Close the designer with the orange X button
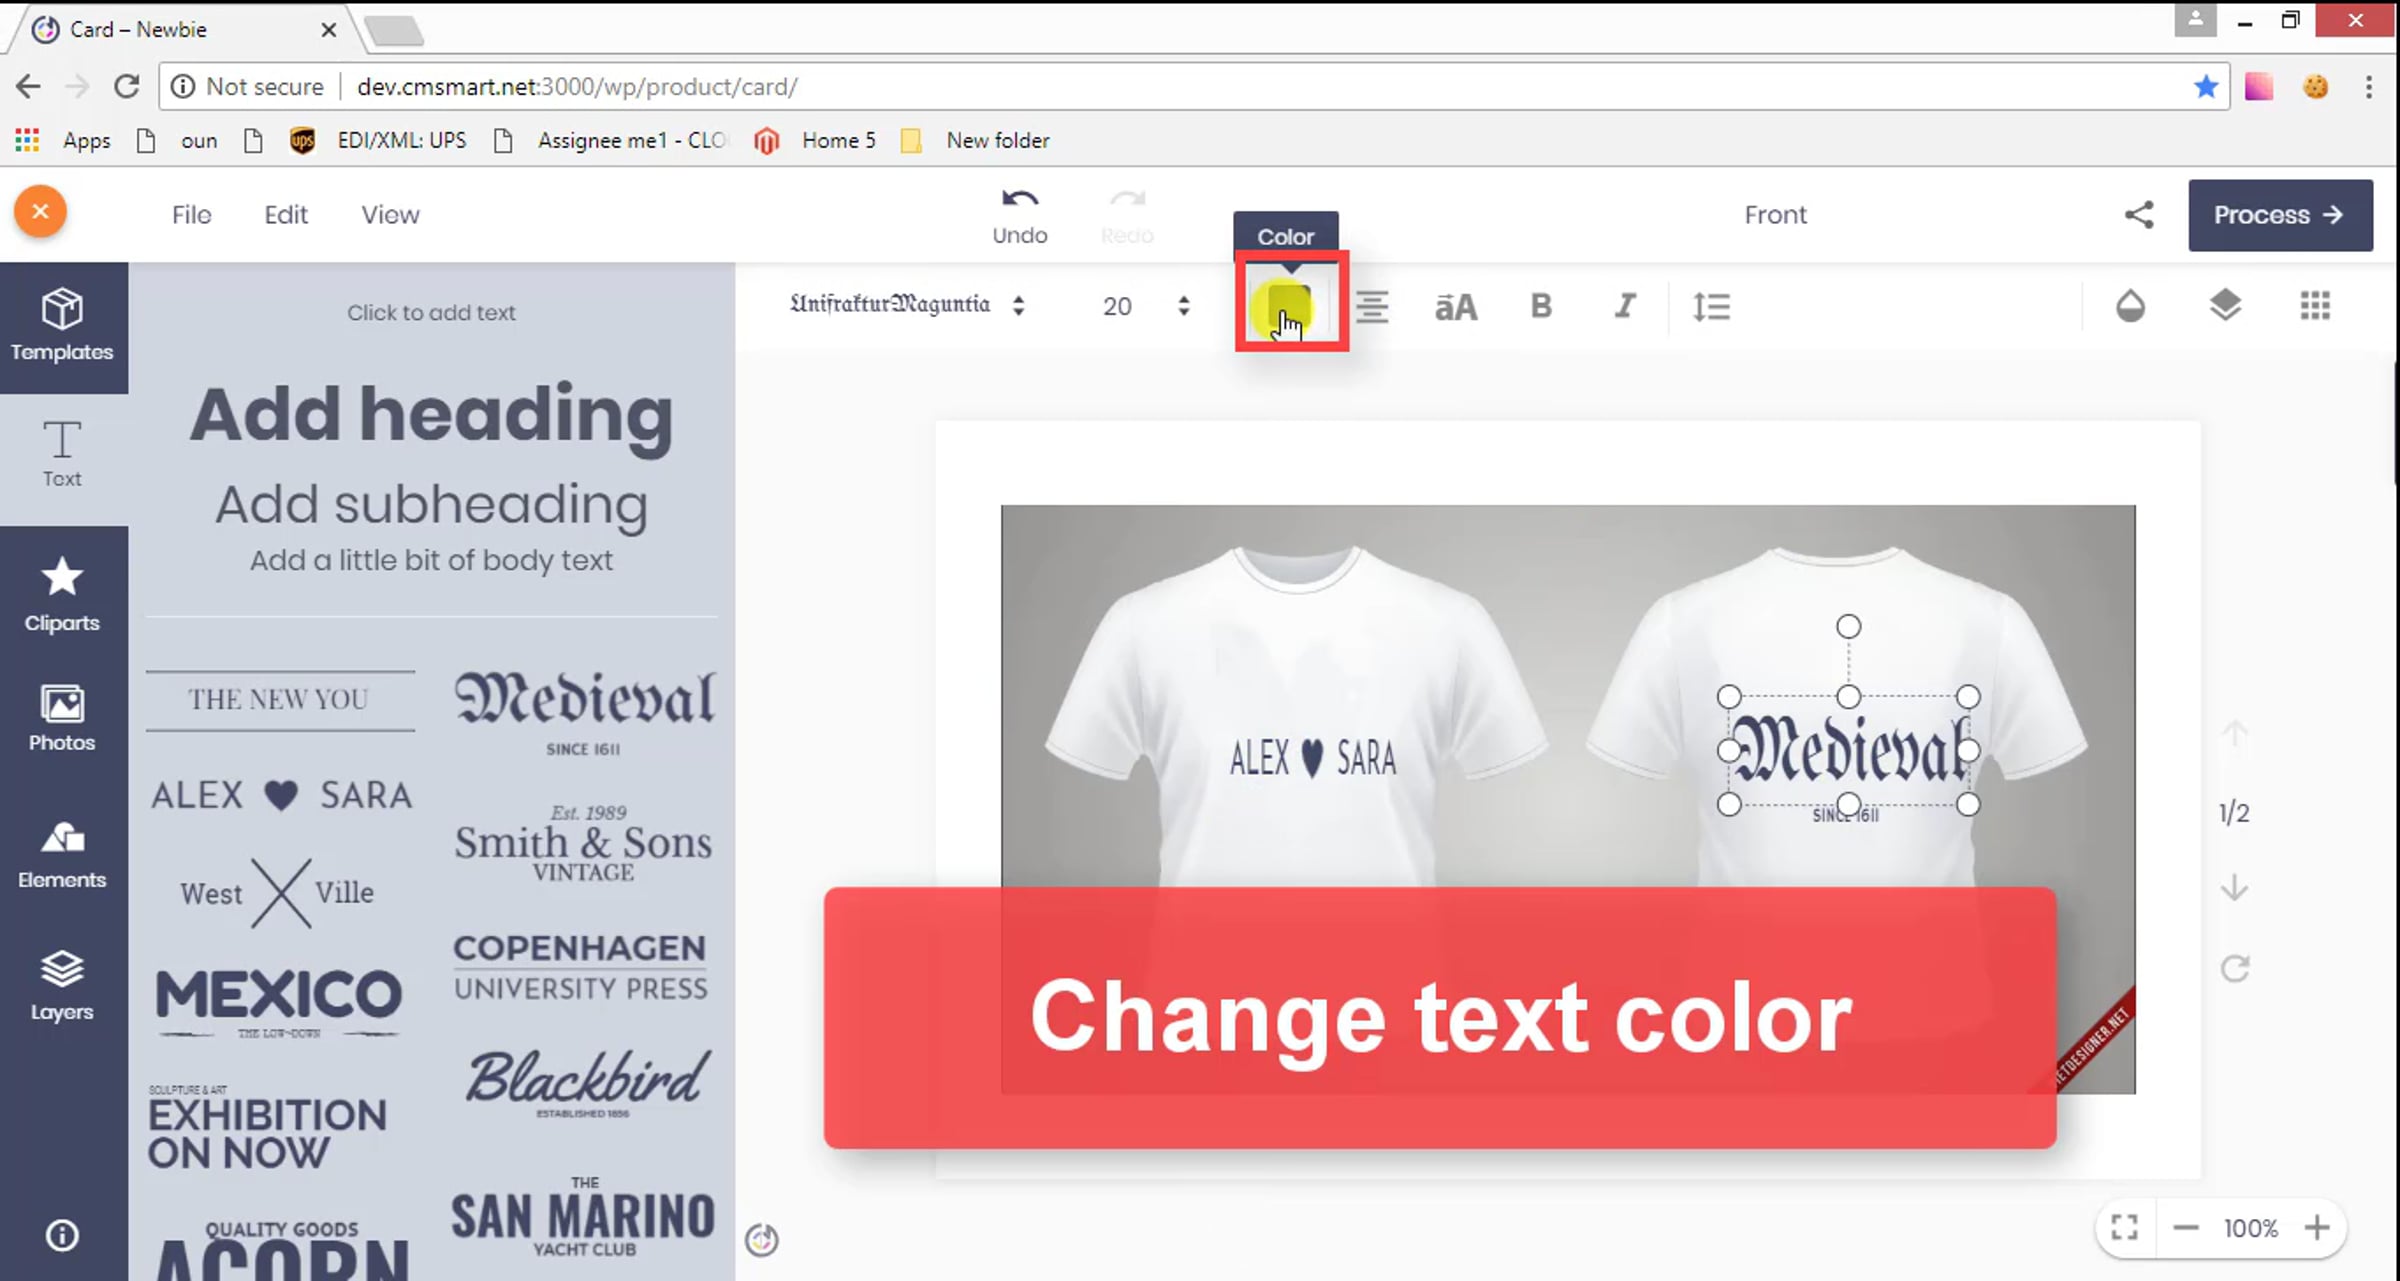The width and height of the screenshot is (2400, 1281). point(40,212)
